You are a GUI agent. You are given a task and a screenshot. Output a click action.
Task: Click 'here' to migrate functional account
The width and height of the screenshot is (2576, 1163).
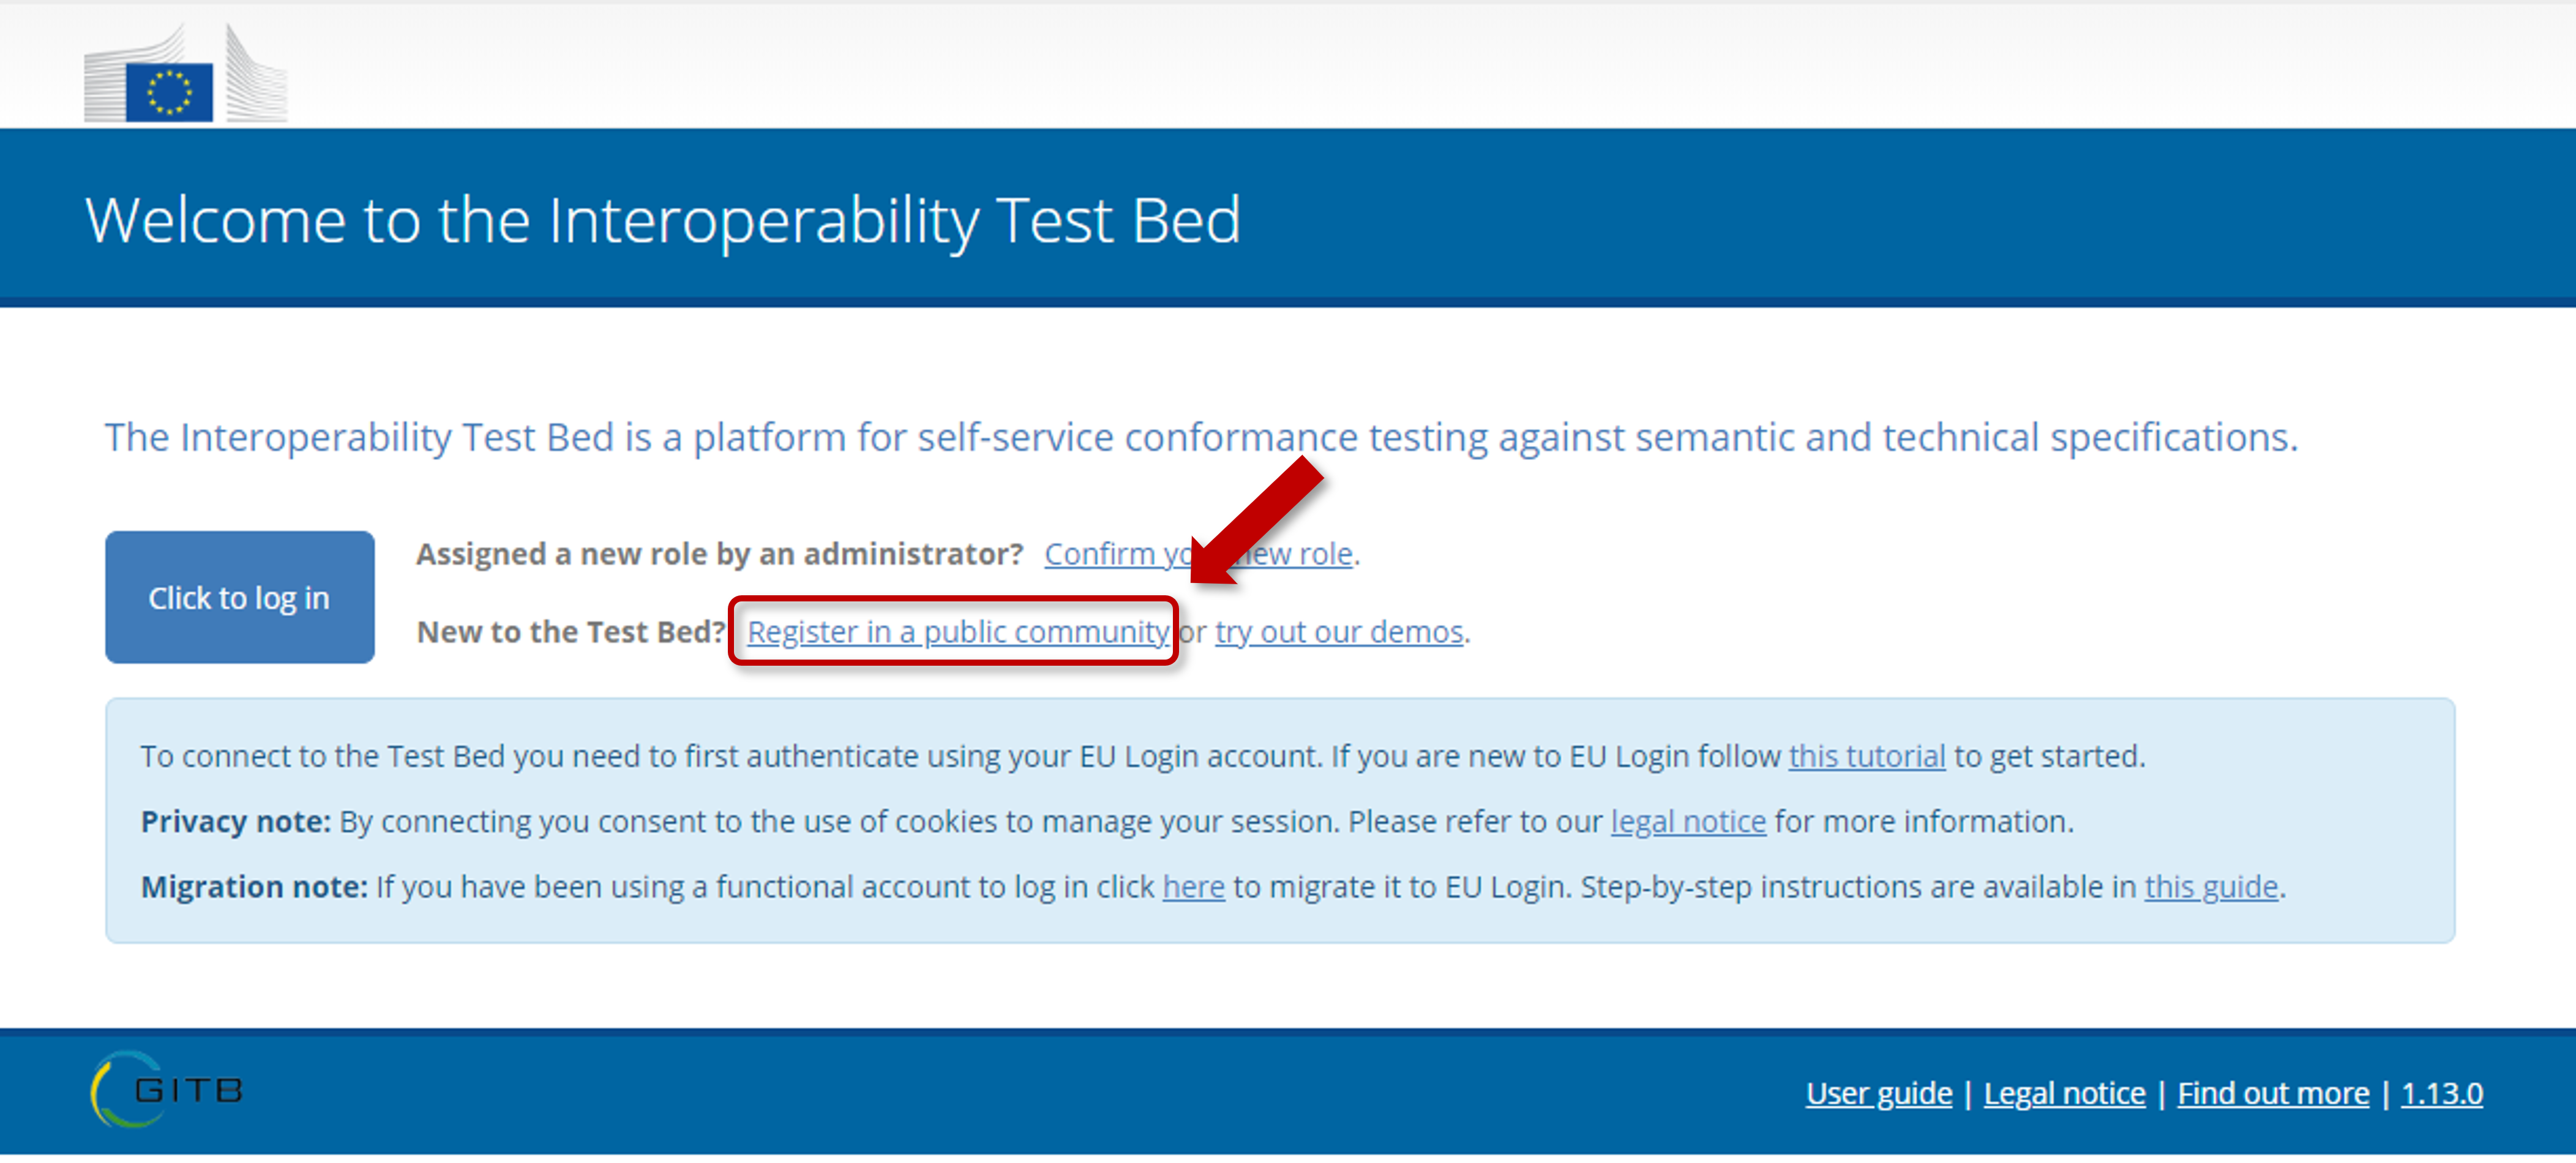1193,887
